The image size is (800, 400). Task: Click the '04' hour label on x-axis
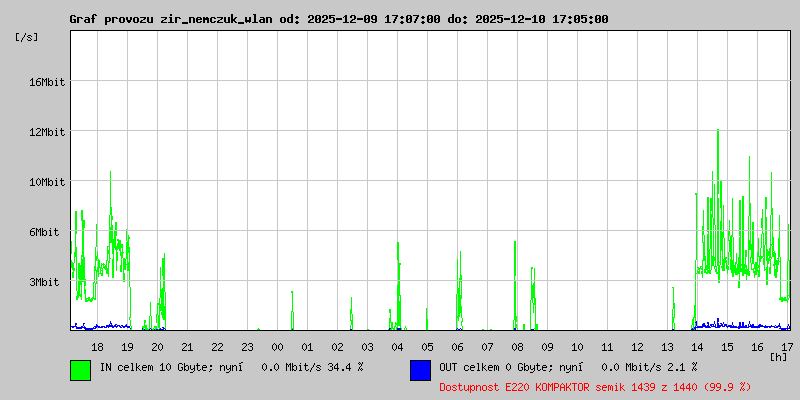397,347
